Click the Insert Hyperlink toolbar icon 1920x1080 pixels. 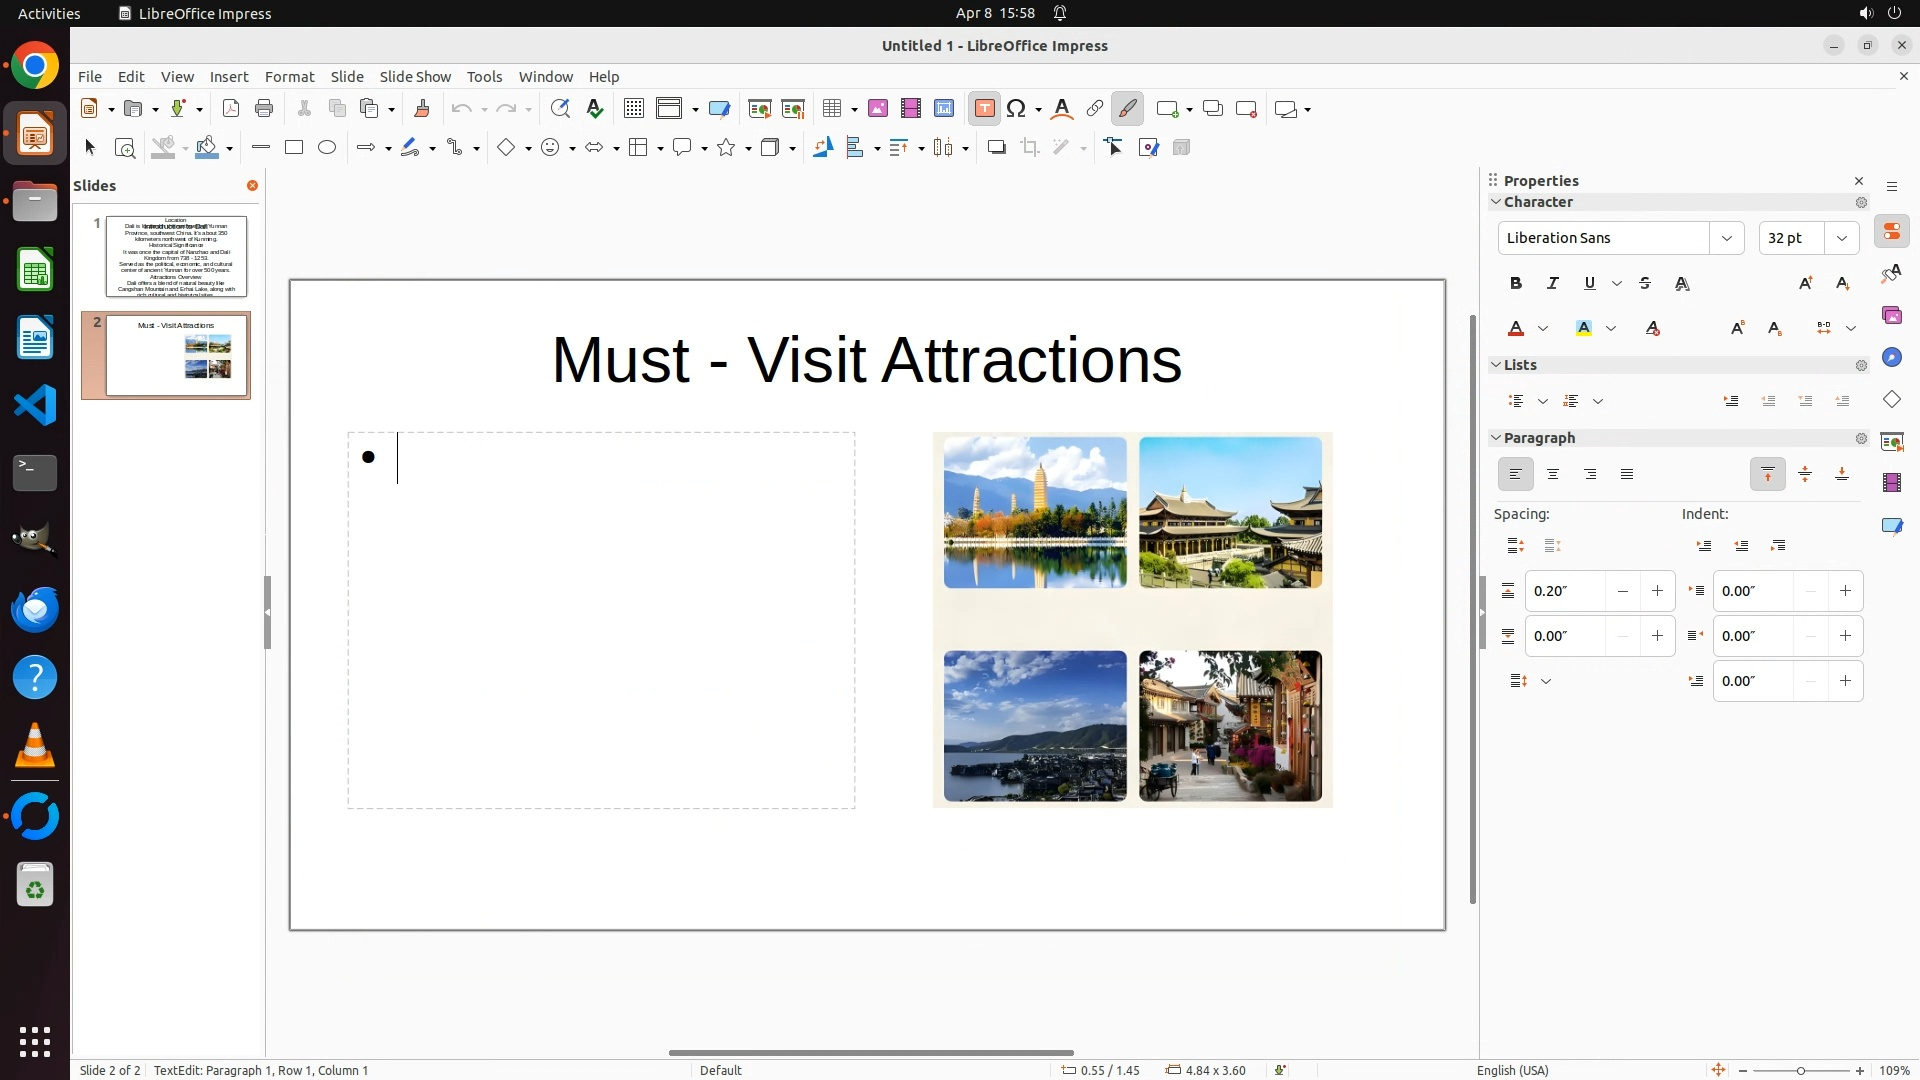tap(1095, 109)
